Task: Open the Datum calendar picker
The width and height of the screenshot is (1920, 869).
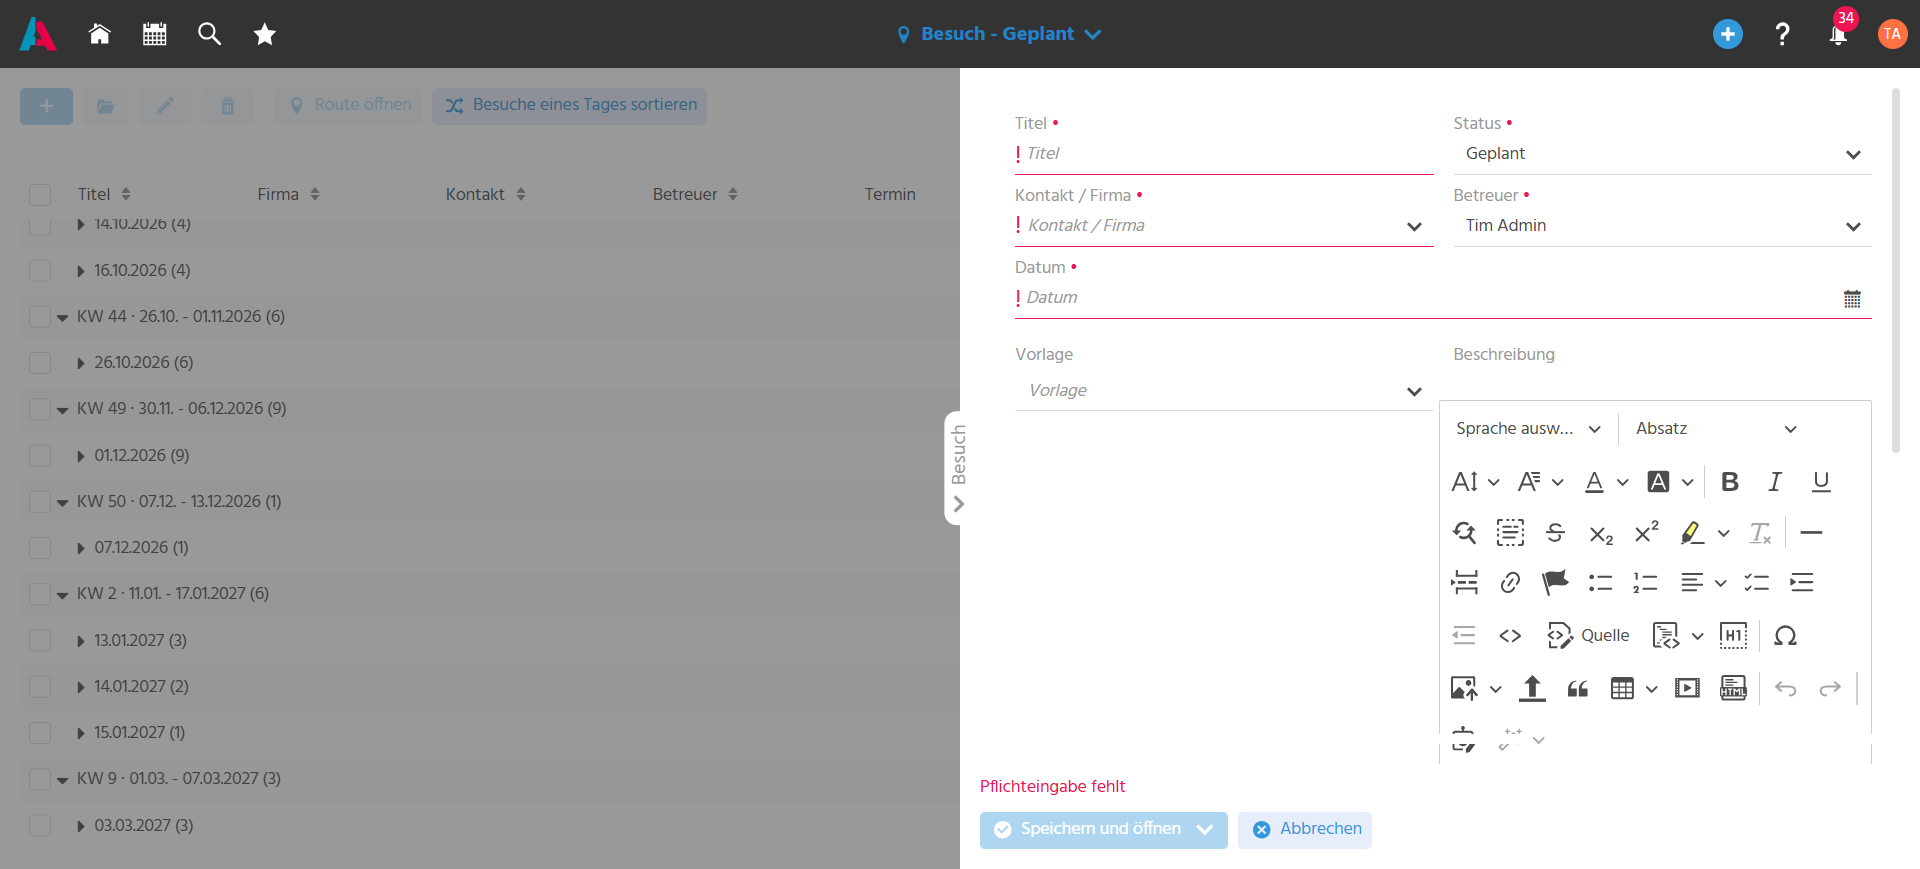Action: coord(1852,298)
